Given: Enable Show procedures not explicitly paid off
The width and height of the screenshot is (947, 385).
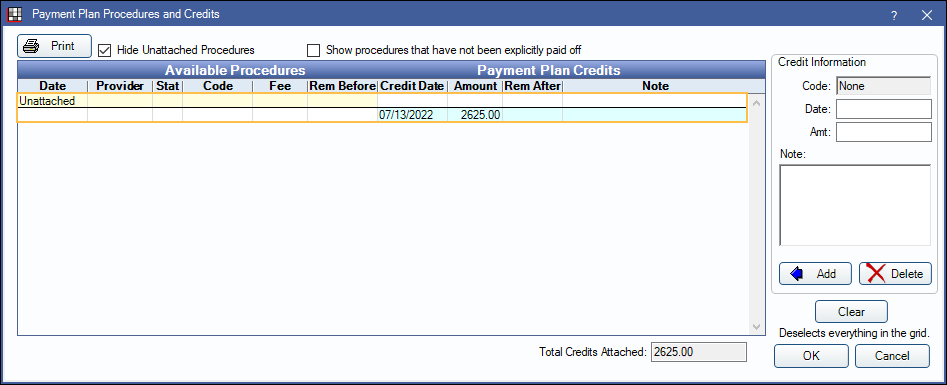Looking at the screenshot, I should point(313,50).
